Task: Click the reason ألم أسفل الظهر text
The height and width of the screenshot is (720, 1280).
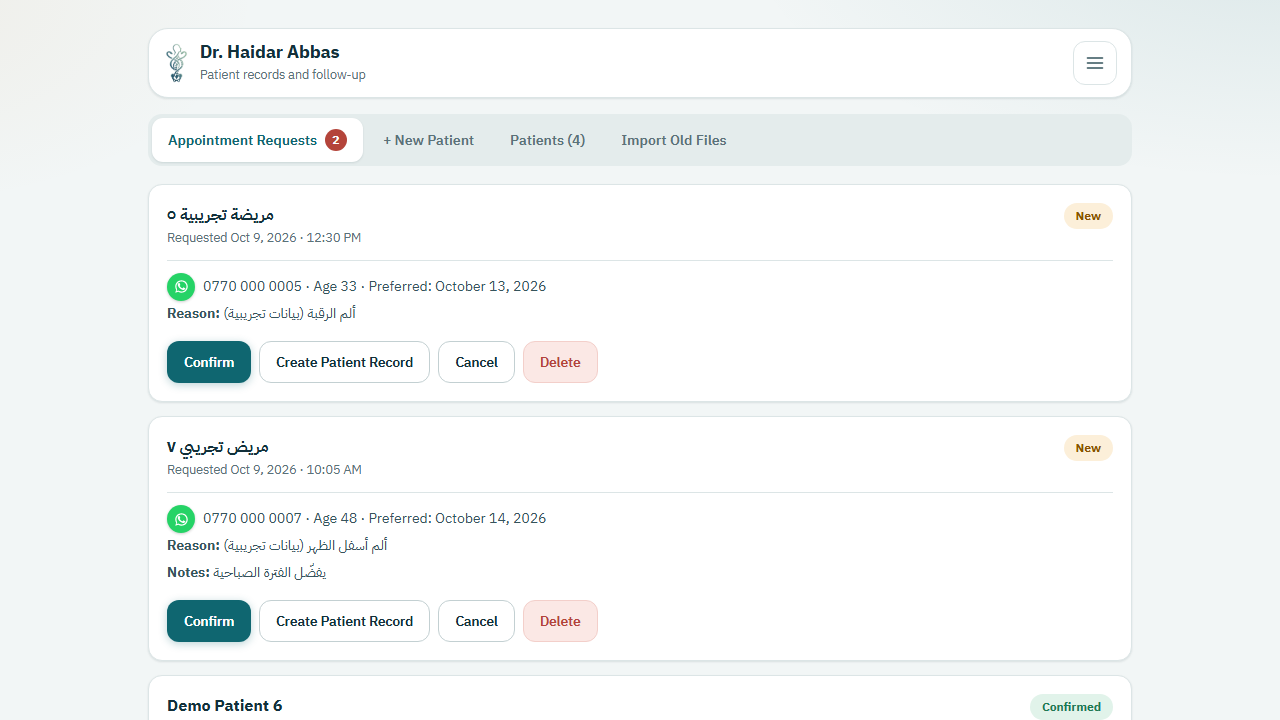Action: tap(306, 546)
